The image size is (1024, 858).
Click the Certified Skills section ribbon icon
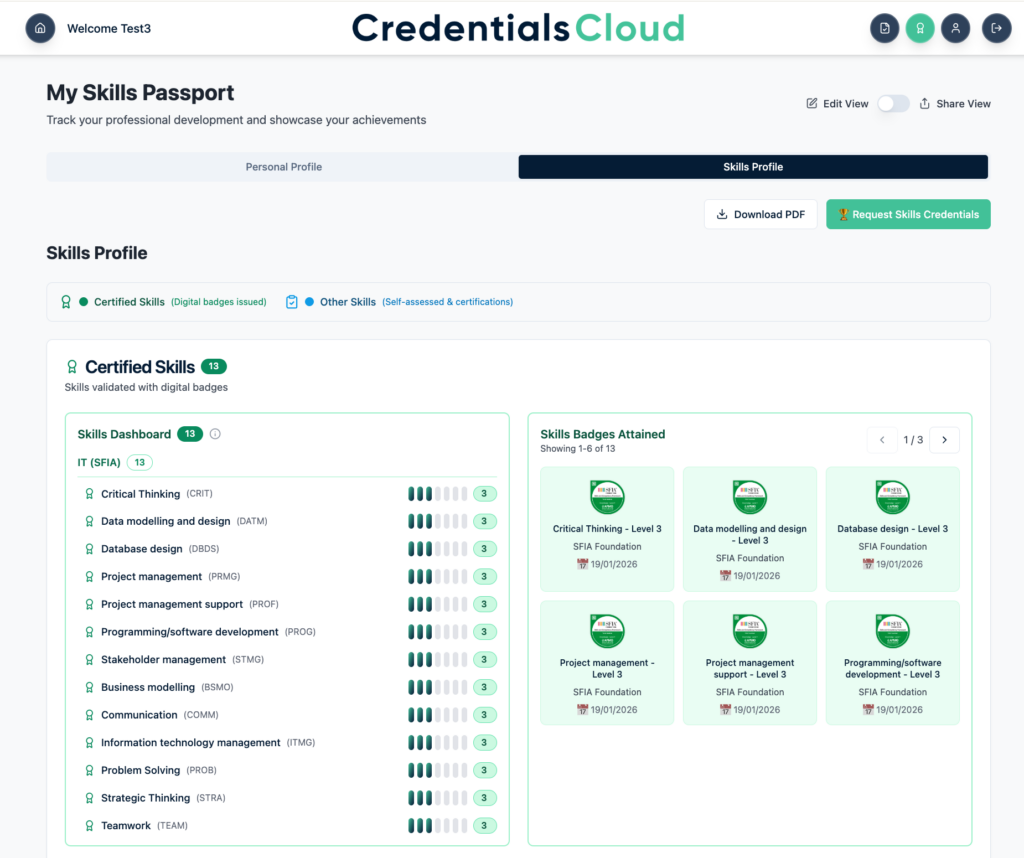(72, 367)
